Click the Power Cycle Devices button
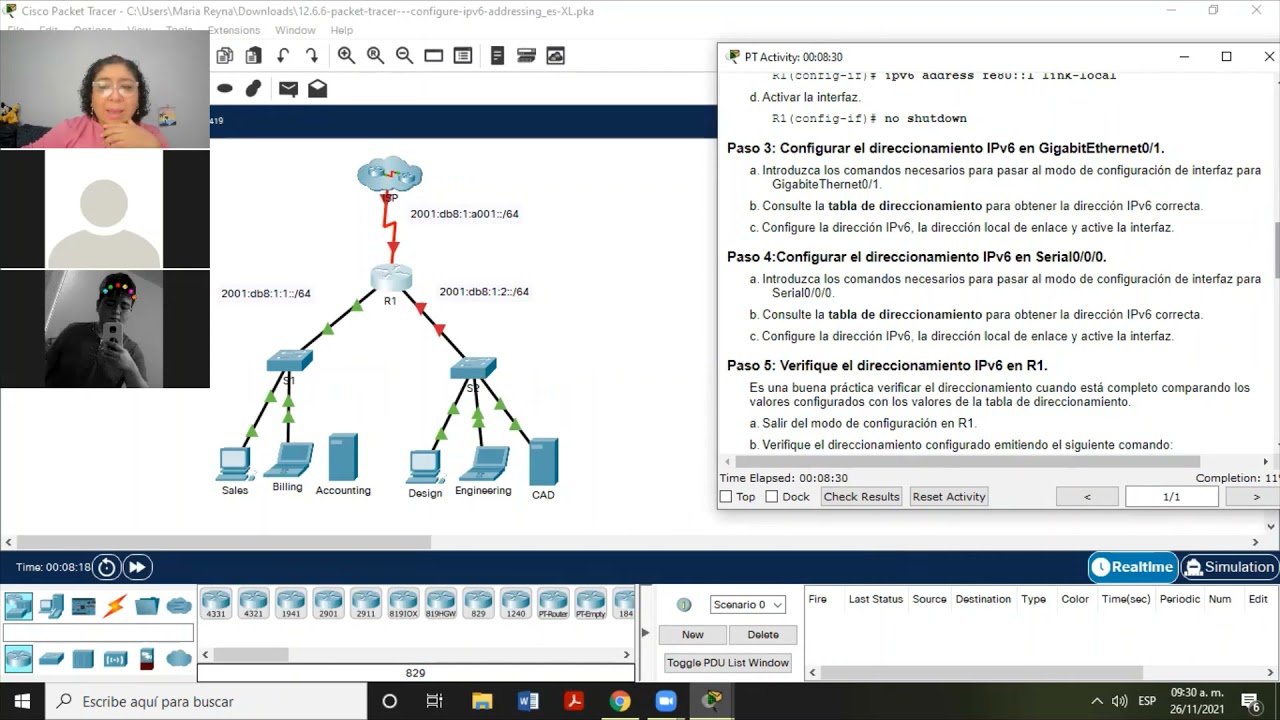Screen dimensions: 1280x720 pyautogui.click(x=106, y=567)
